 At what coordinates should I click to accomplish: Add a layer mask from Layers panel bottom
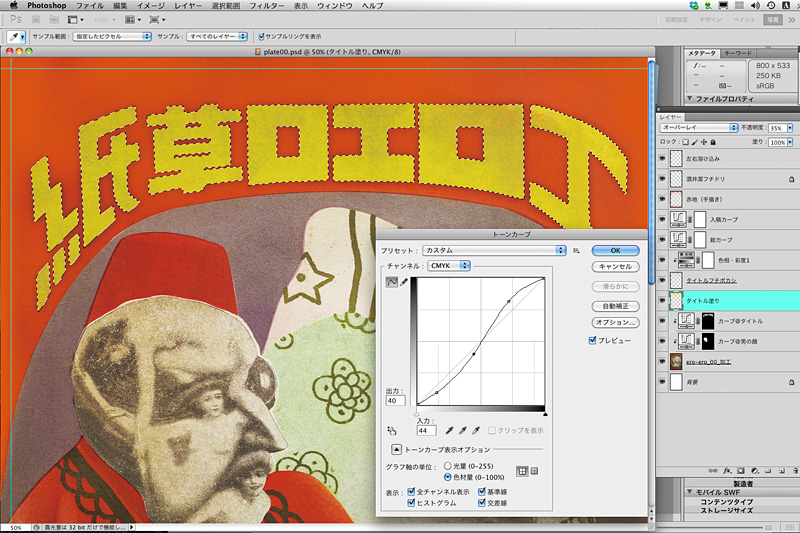[740, 471]
